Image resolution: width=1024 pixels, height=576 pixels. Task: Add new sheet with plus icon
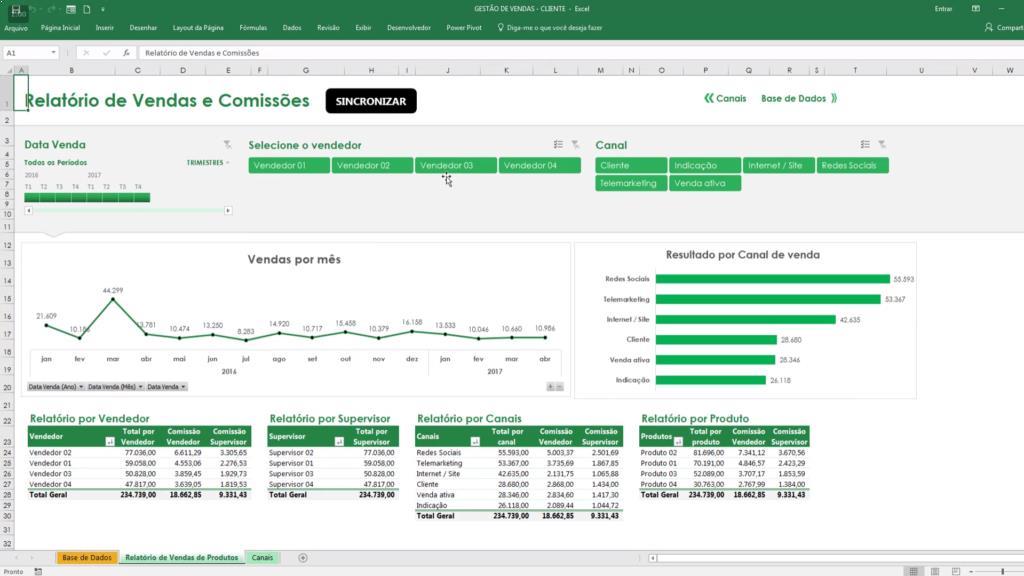pyautogui.click(x=303, y=557)
